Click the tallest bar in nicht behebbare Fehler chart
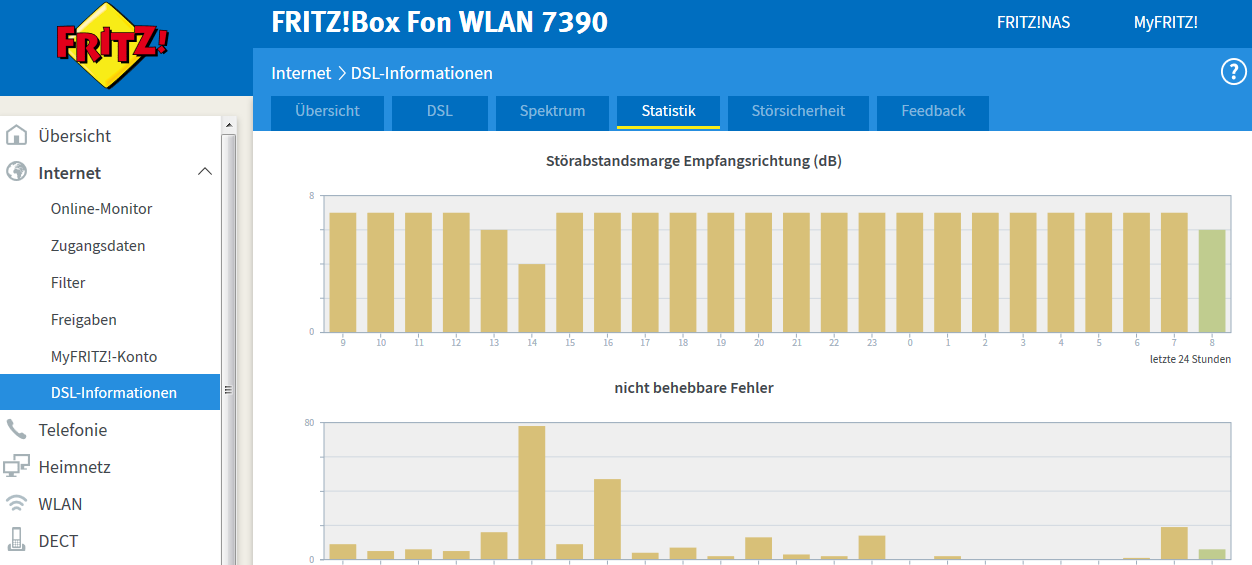 click(532, 493)
